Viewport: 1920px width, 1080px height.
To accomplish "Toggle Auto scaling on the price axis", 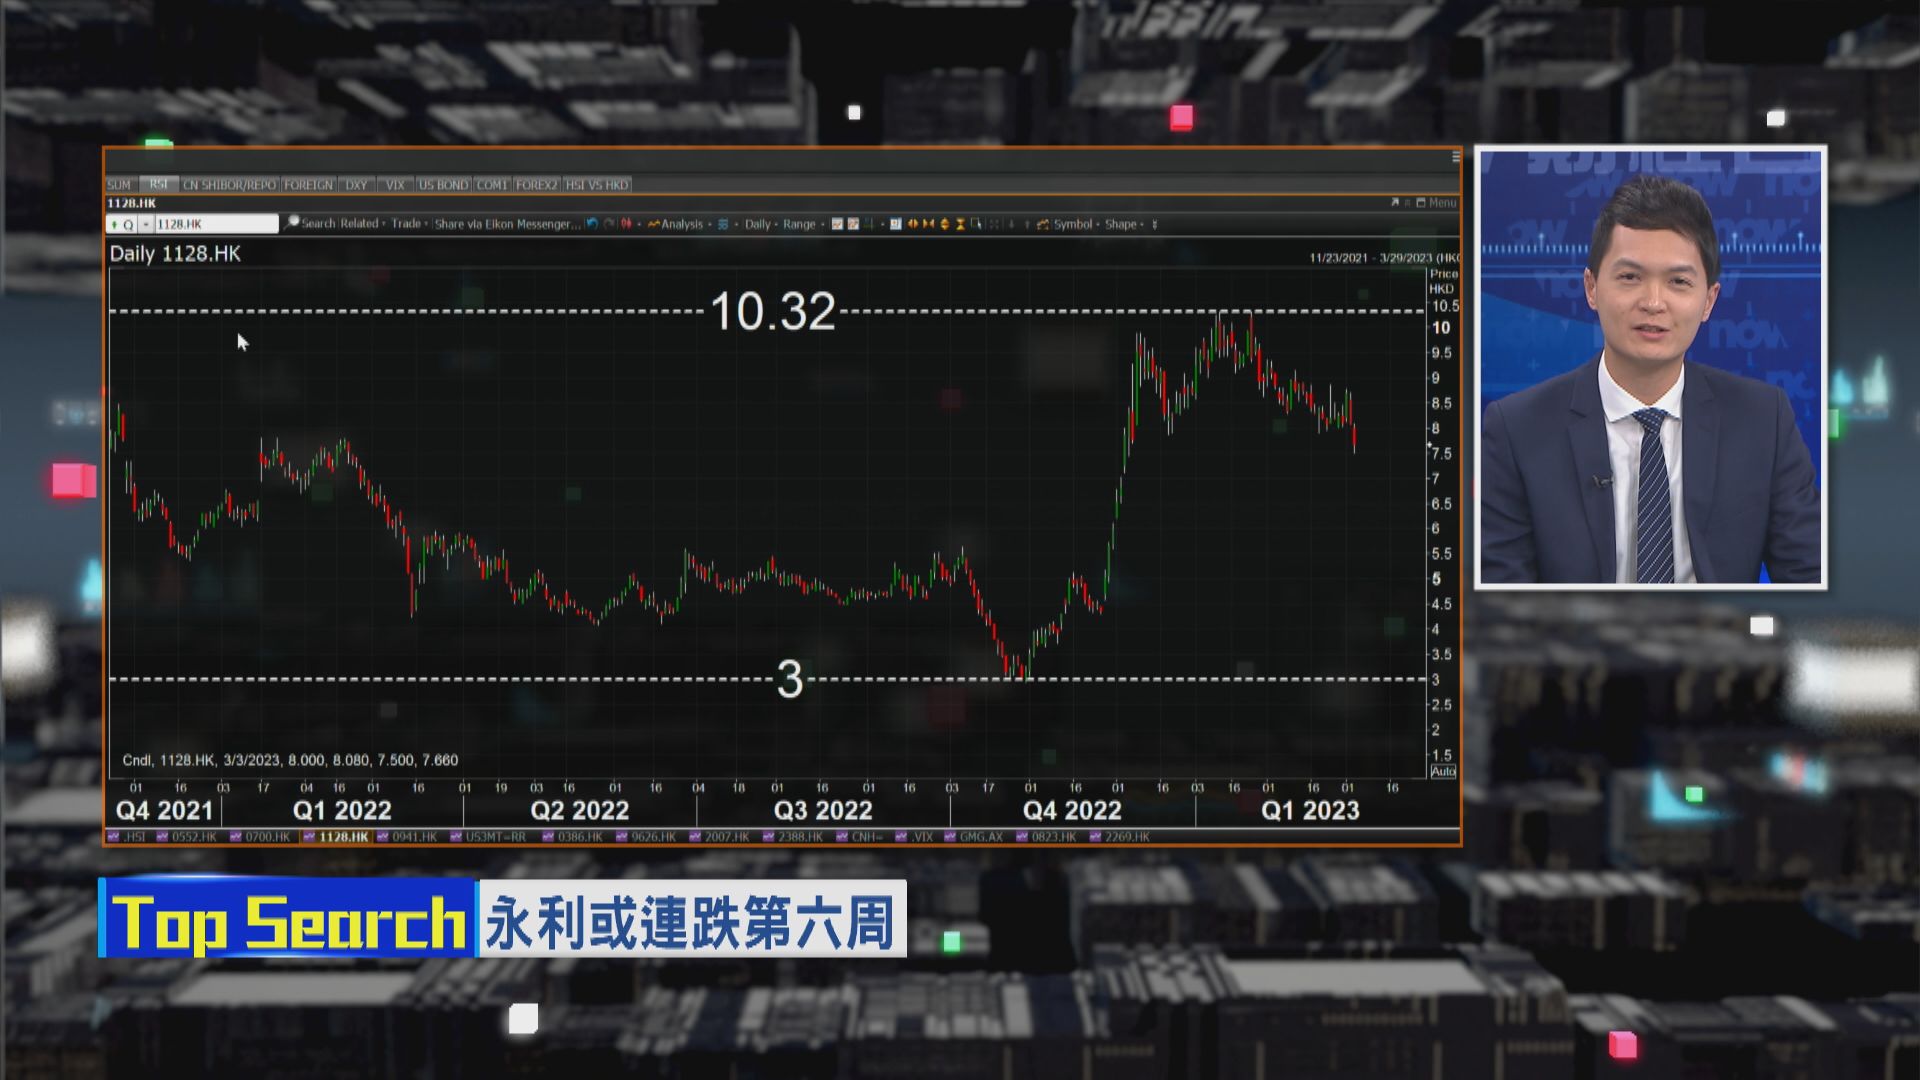I will click(1441, 772).
